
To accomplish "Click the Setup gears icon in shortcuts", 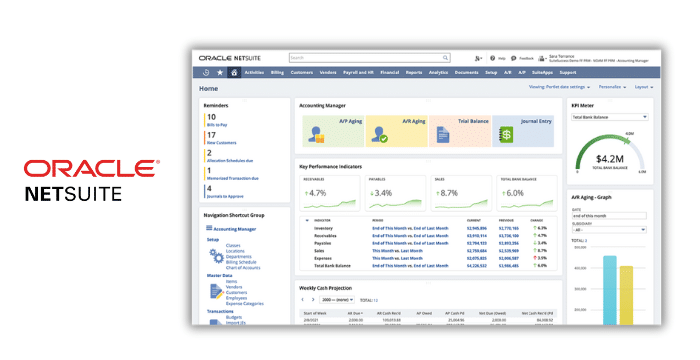I will pos(217,256).
